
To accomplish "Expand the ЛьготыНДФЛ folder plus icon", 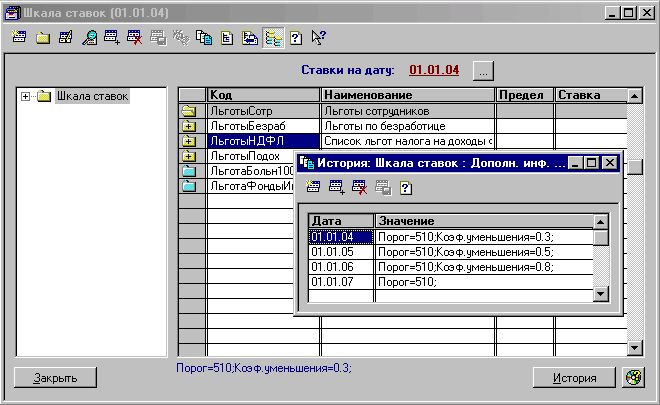I will pos(188,141).
